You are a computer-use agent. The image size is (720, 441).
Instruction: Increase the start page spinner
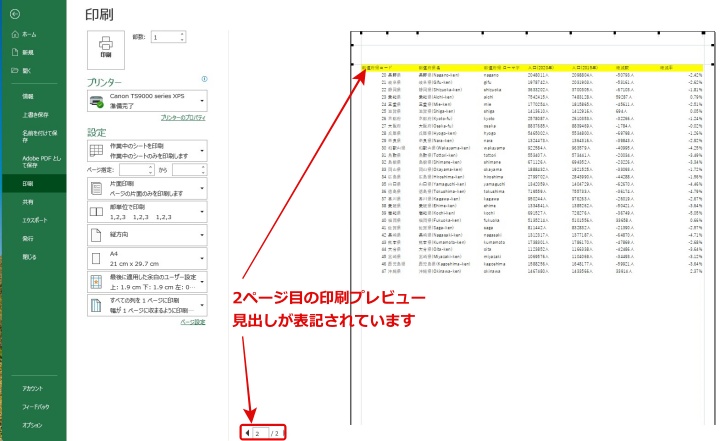(x=151, y=167)
